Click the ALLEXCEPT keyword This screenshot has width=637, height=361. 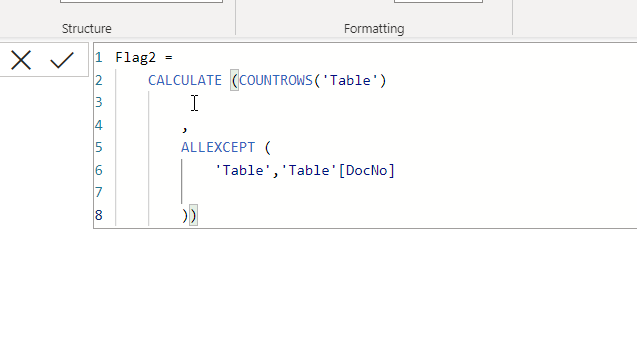[x=218, y=147]
